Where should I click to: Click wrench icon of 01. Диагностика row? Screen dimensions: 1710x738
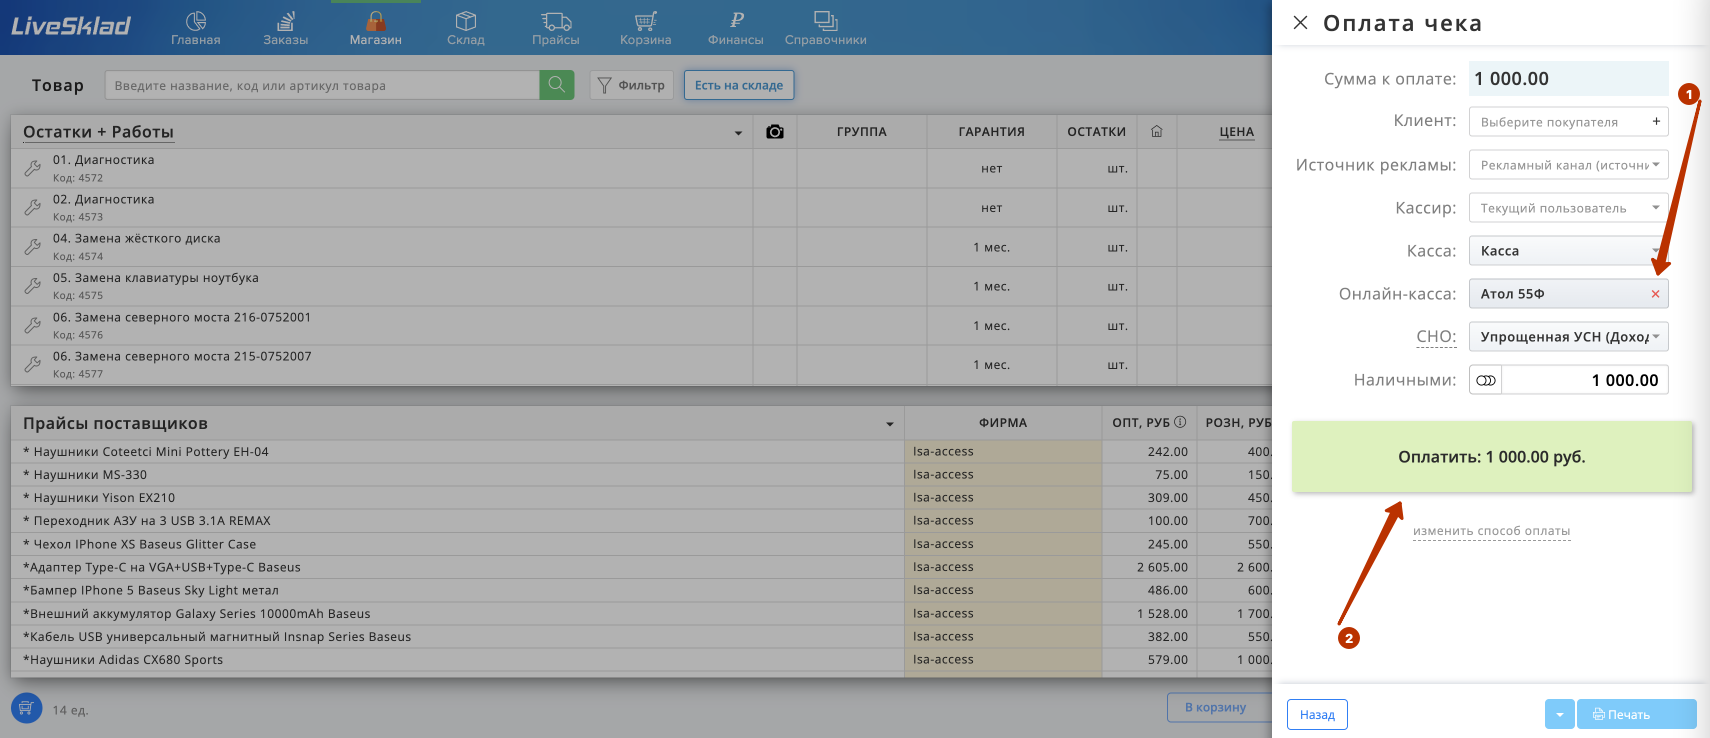click(32, 168)
